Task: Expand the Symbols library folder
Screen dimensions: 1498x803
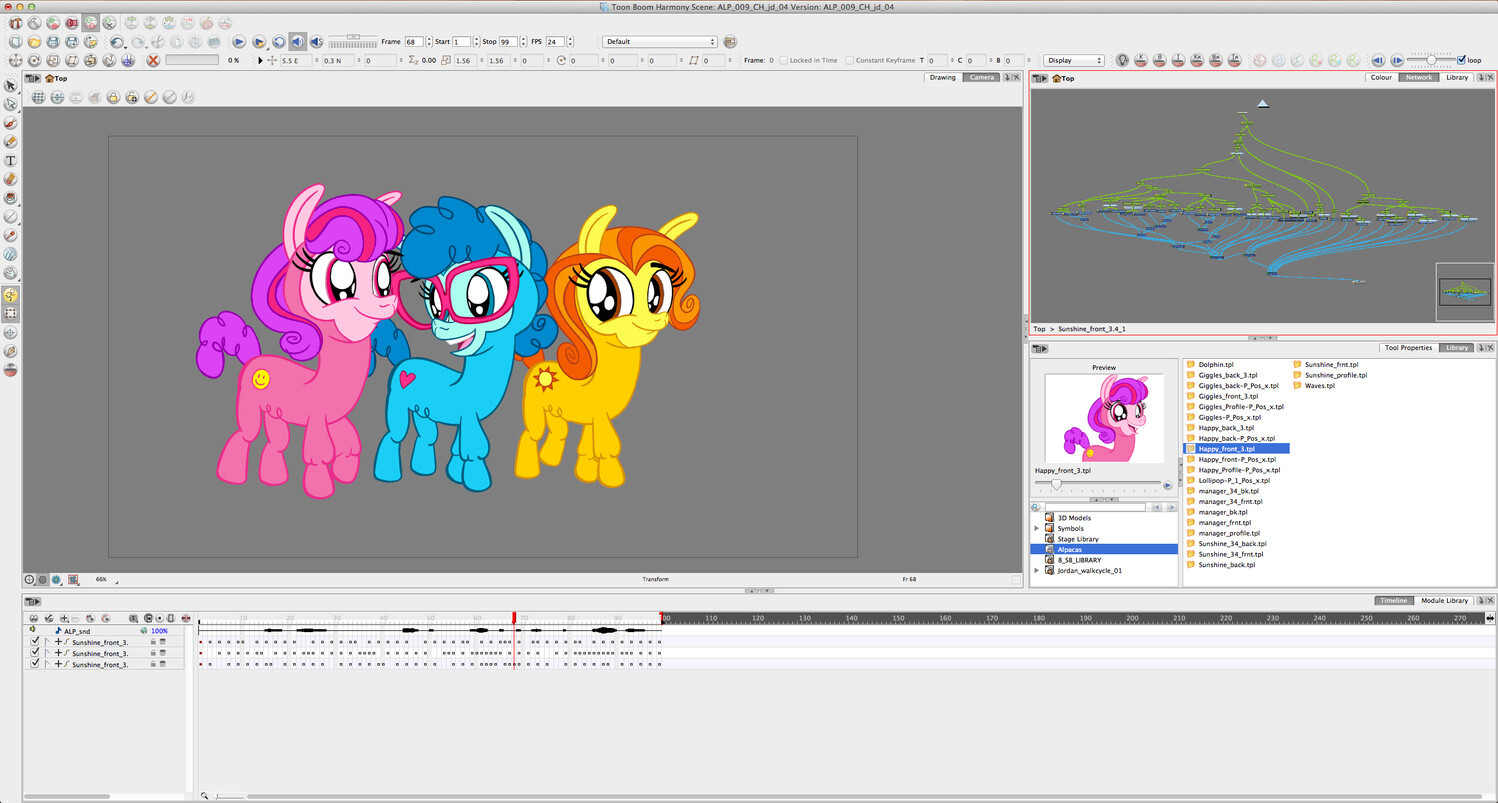Action: 1037,528
